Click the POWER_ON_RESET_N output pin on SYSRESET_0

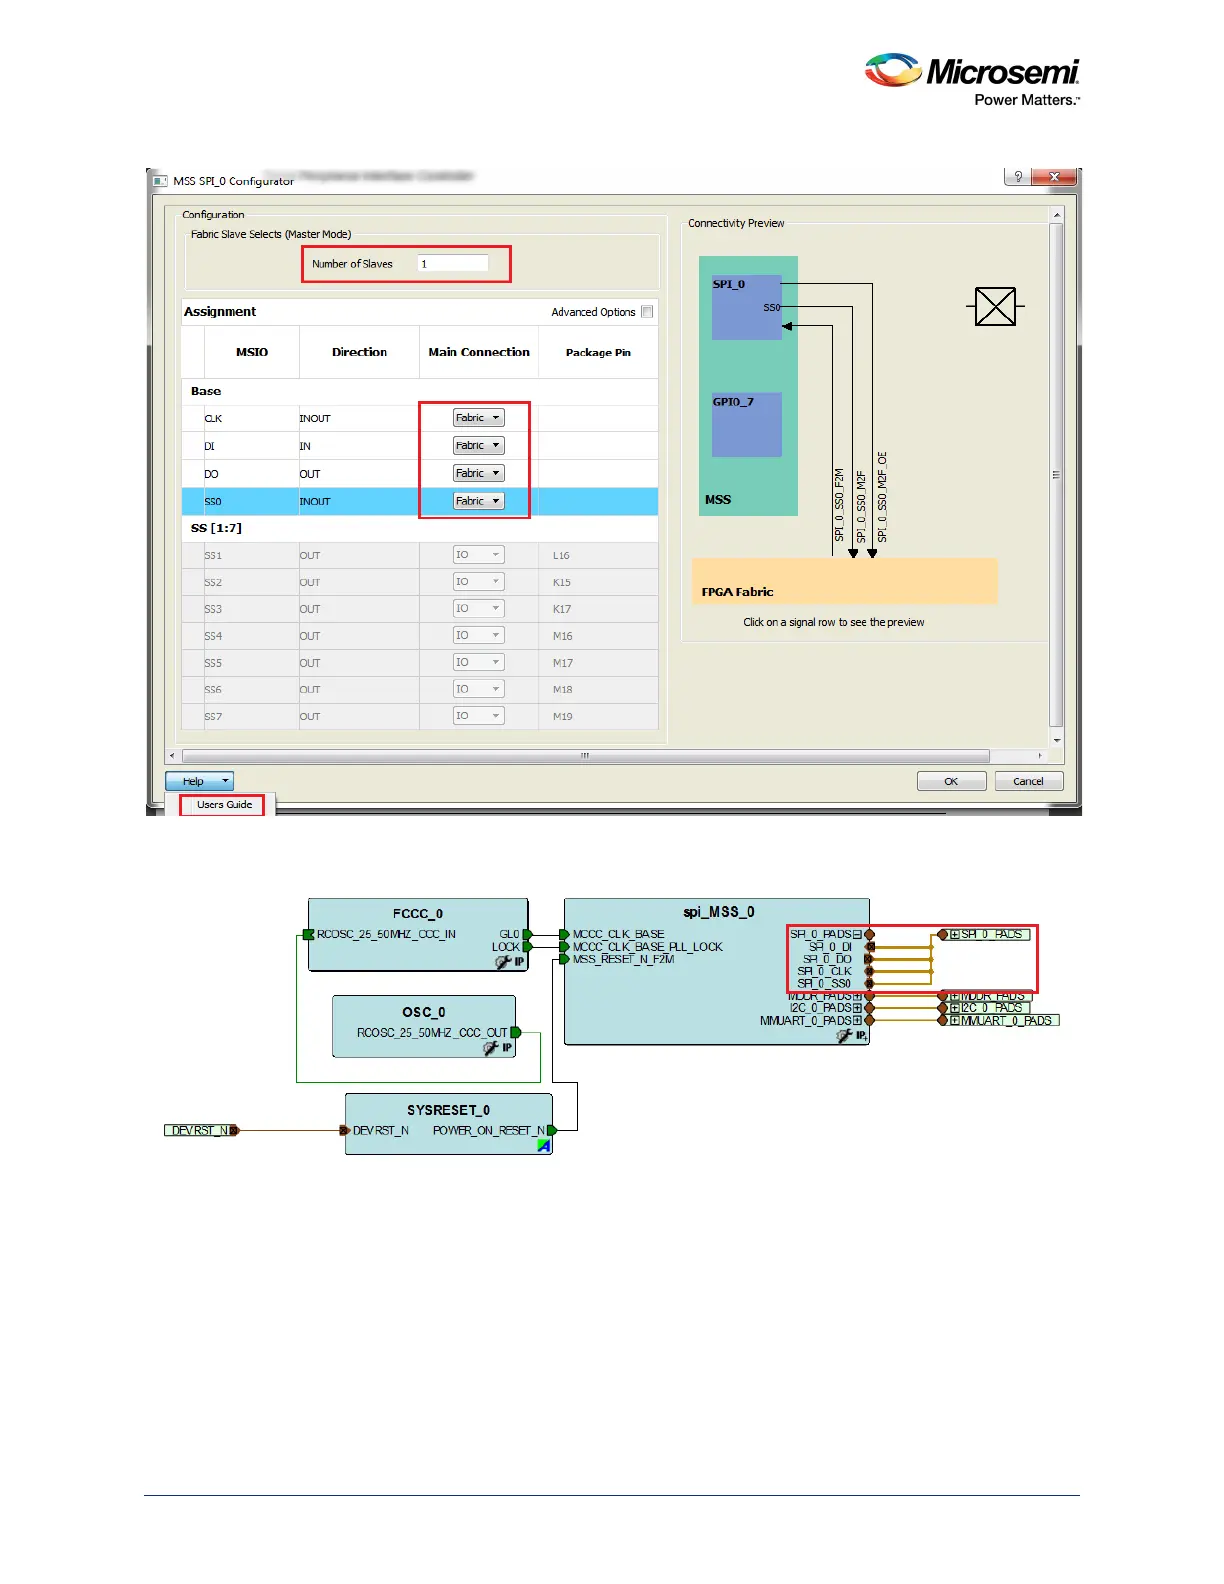click(551, 1130)
